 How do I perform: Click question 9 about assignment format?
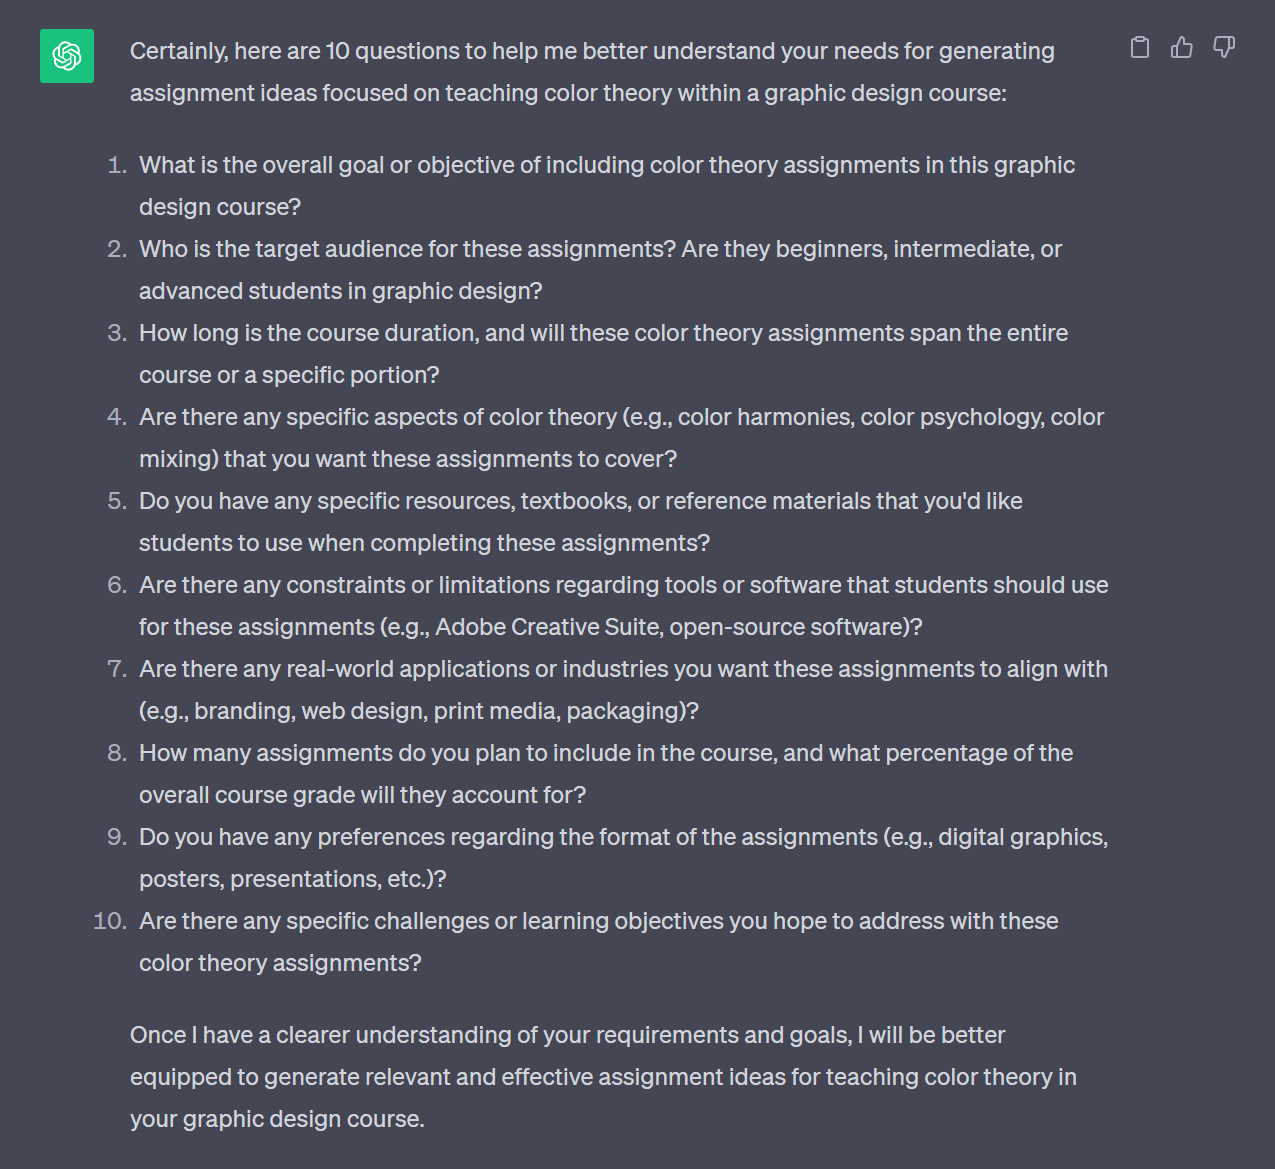coord(623,857)
